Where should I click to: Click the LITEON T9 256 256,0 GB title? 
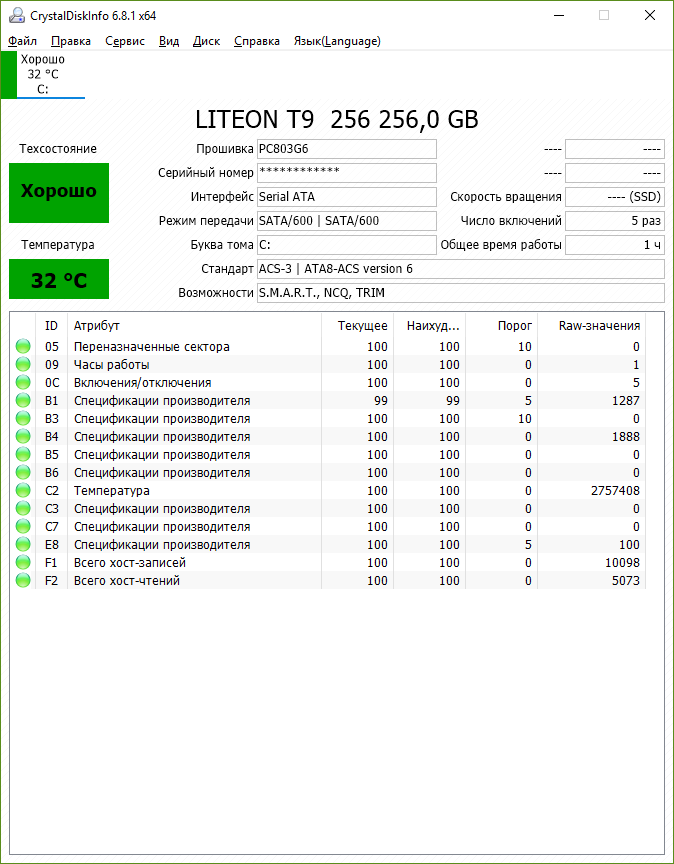337,119
